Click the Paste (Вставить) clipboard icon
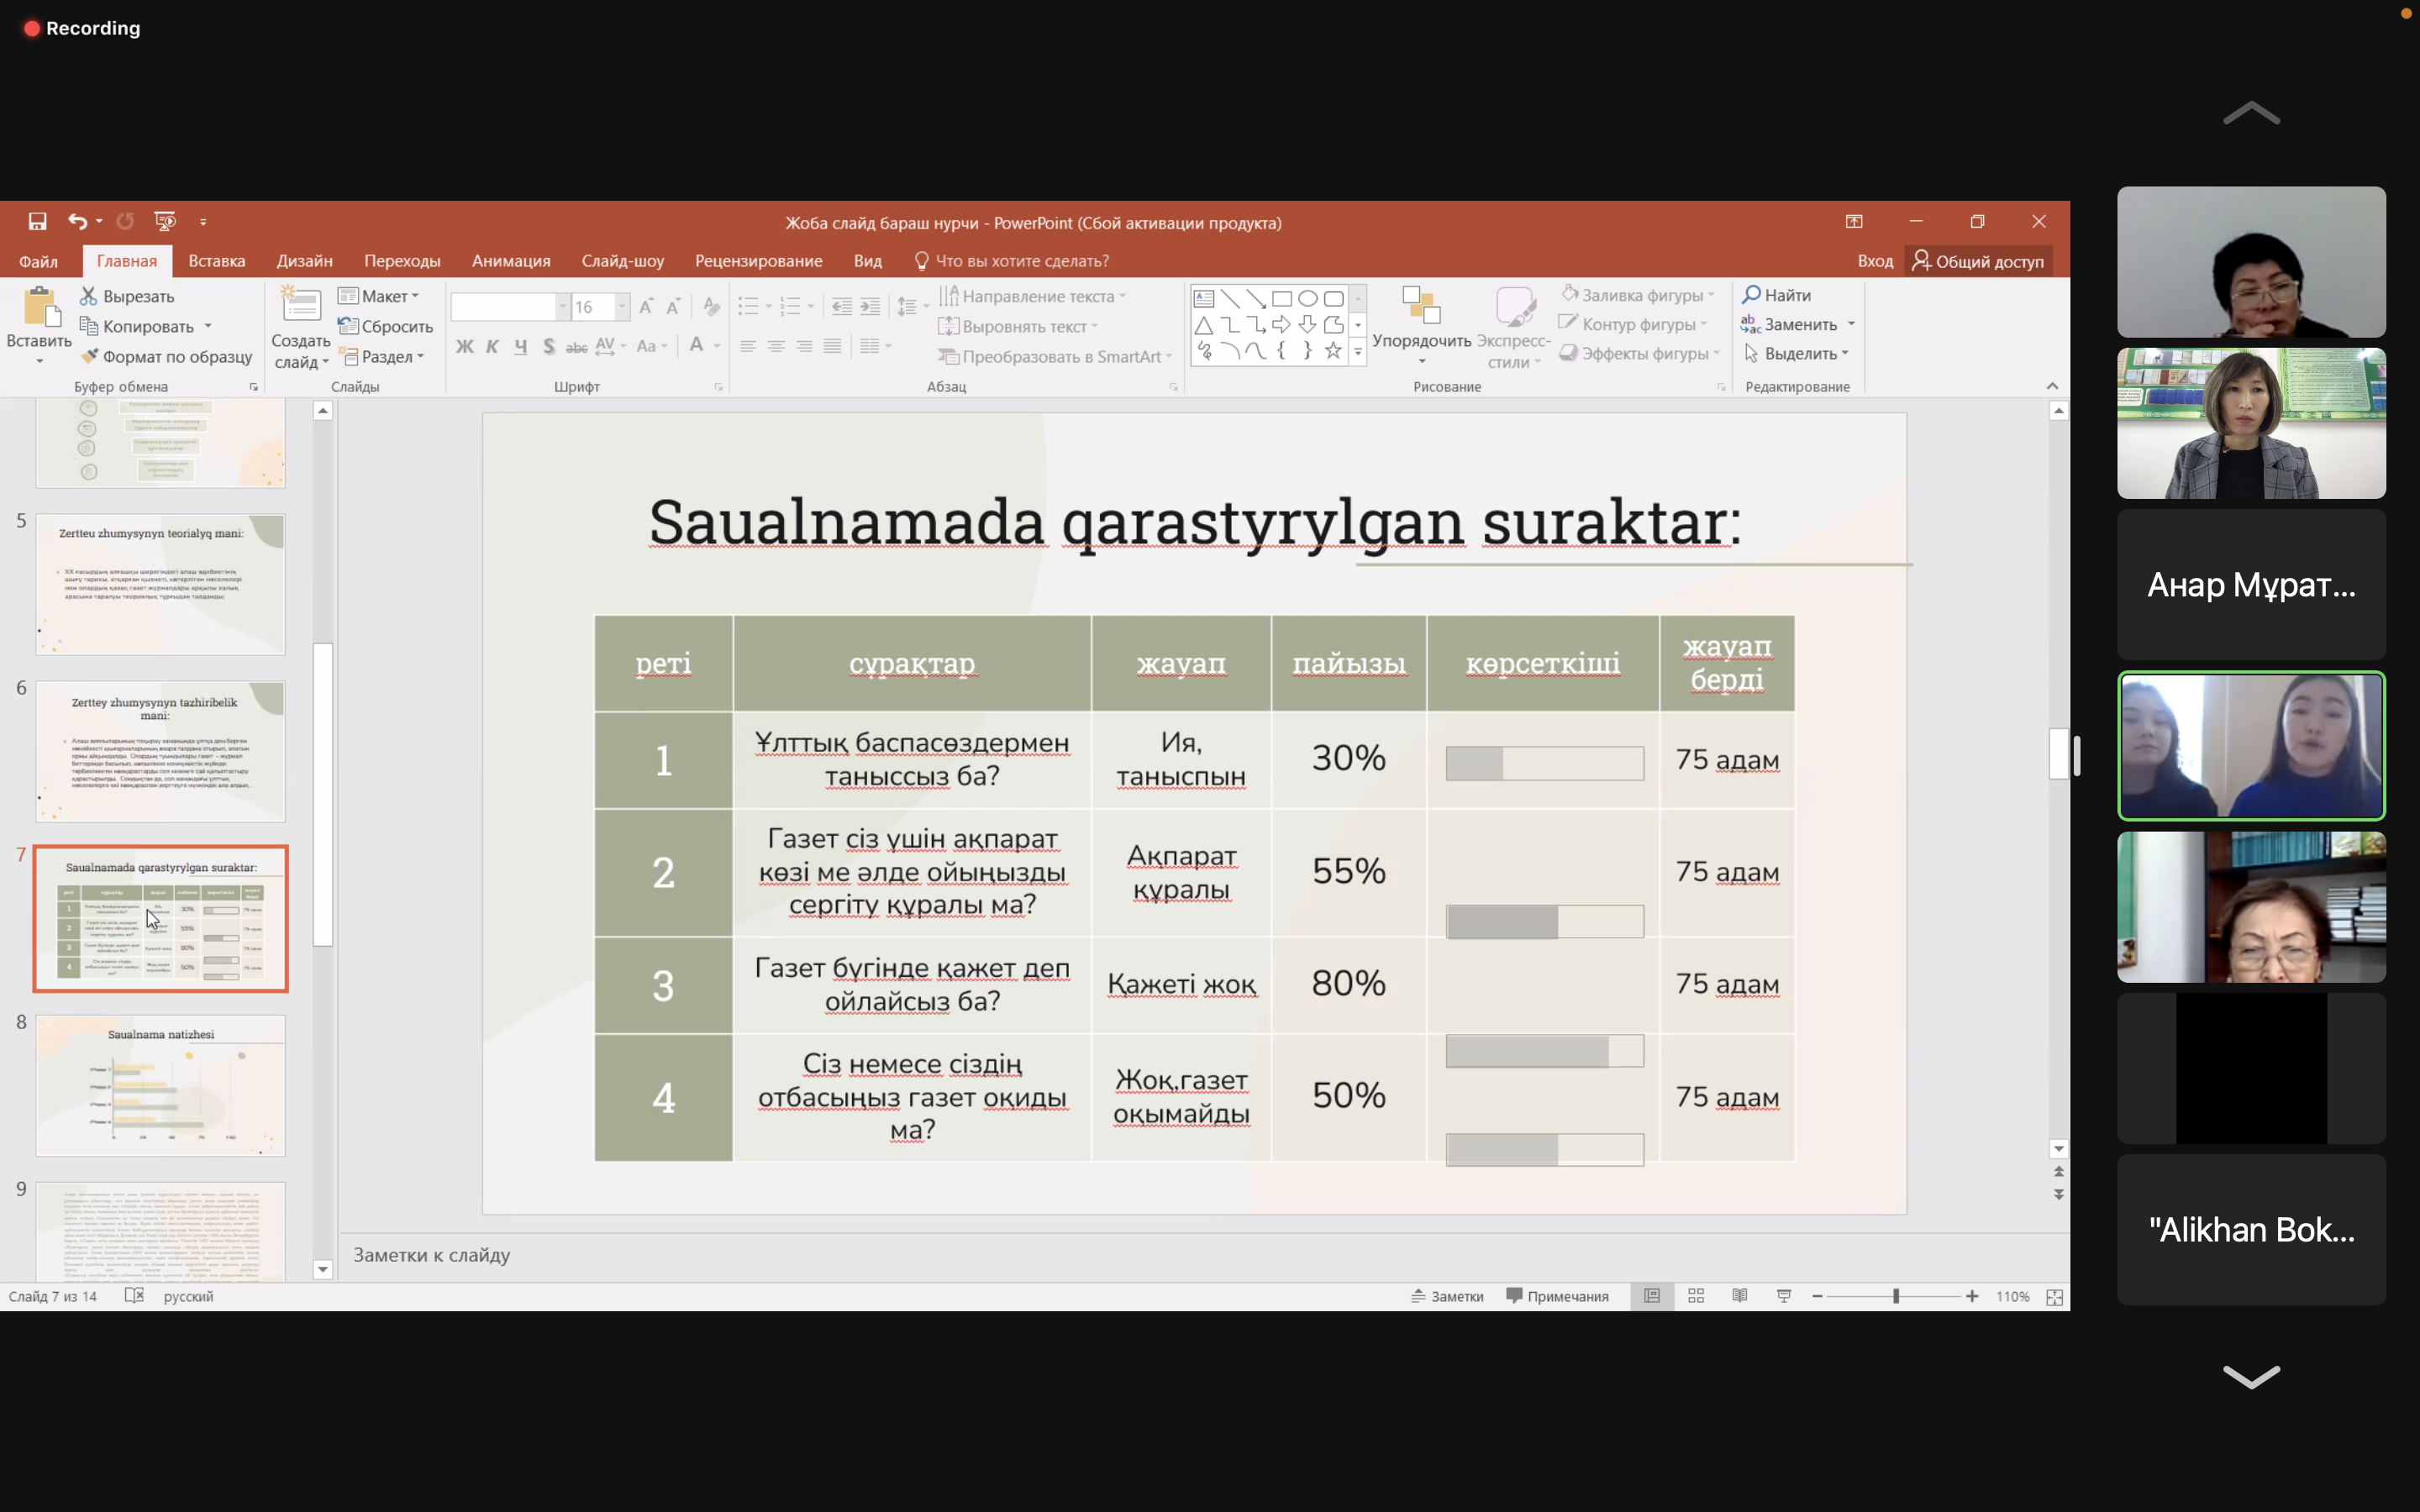Viewport: 2420px width, 1512px height. point(40,308)
